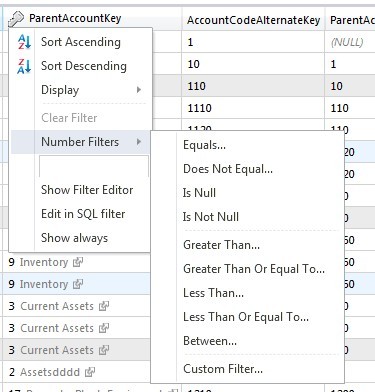
Task: Select Edit in SQL filter
Action: tap(83, 214)
